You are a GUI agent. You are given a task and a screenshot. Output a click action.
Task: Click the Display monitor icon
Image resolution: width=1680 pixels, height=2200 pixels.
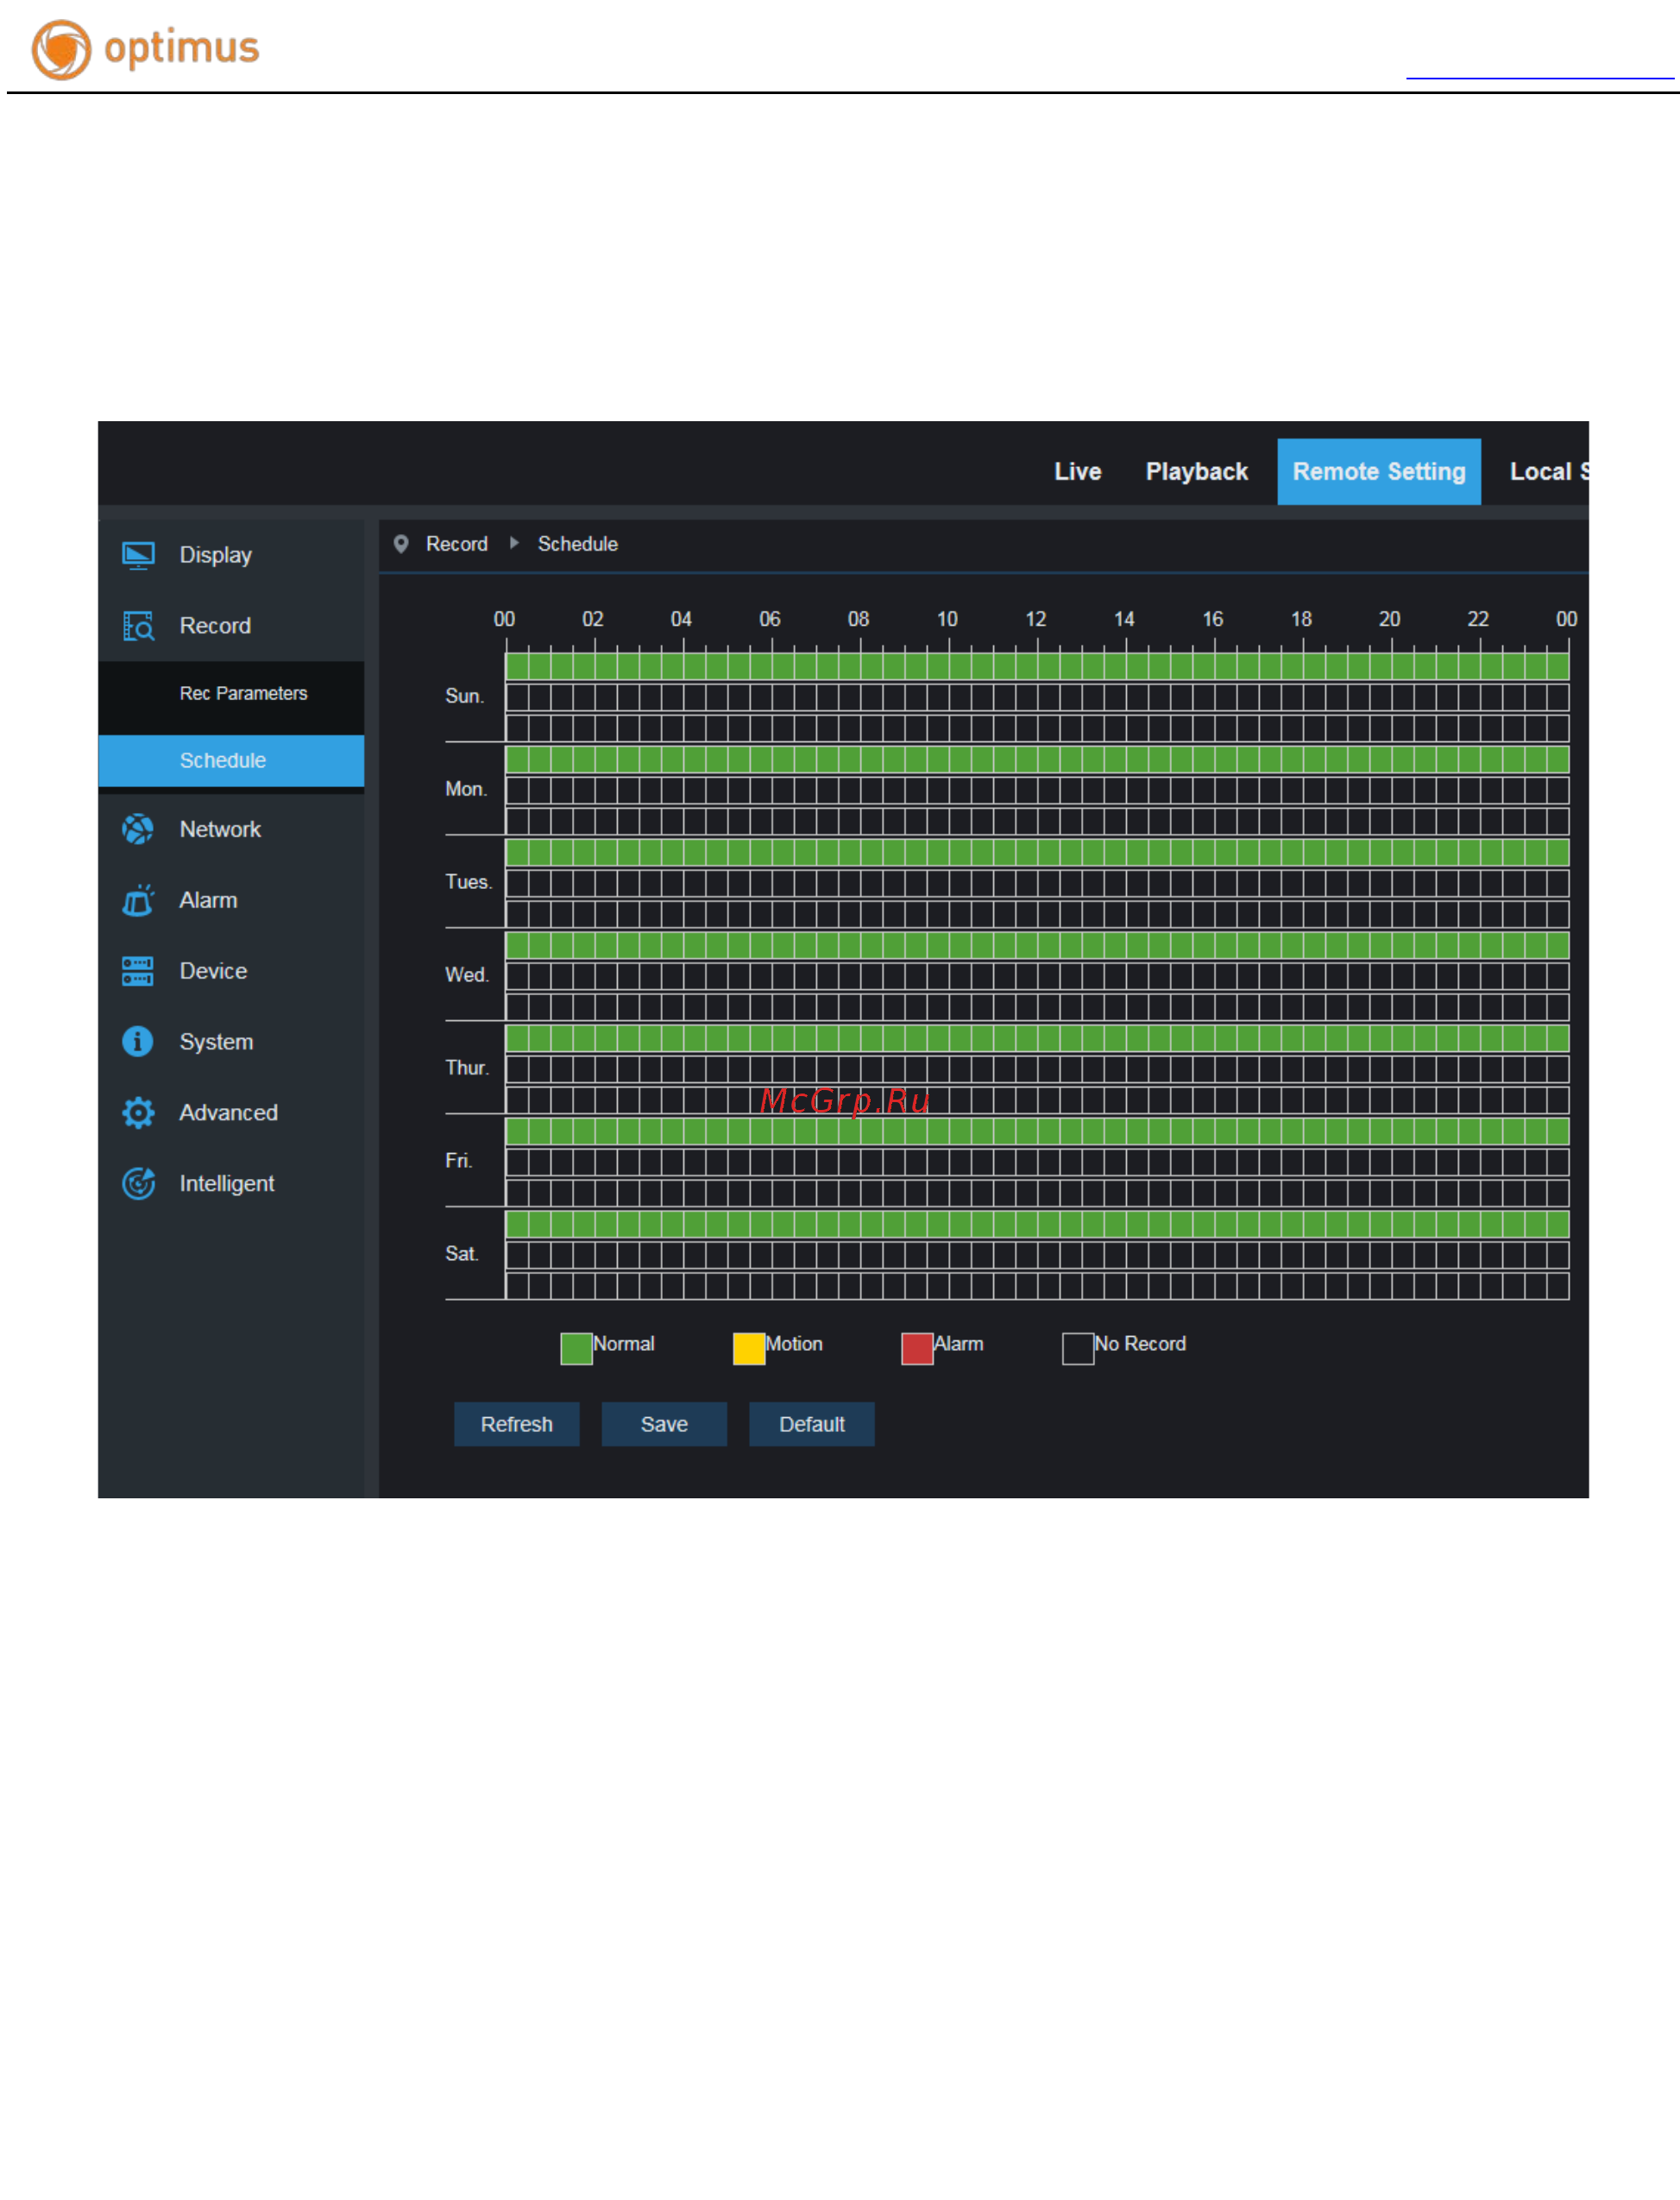click(x=138, y=555)
